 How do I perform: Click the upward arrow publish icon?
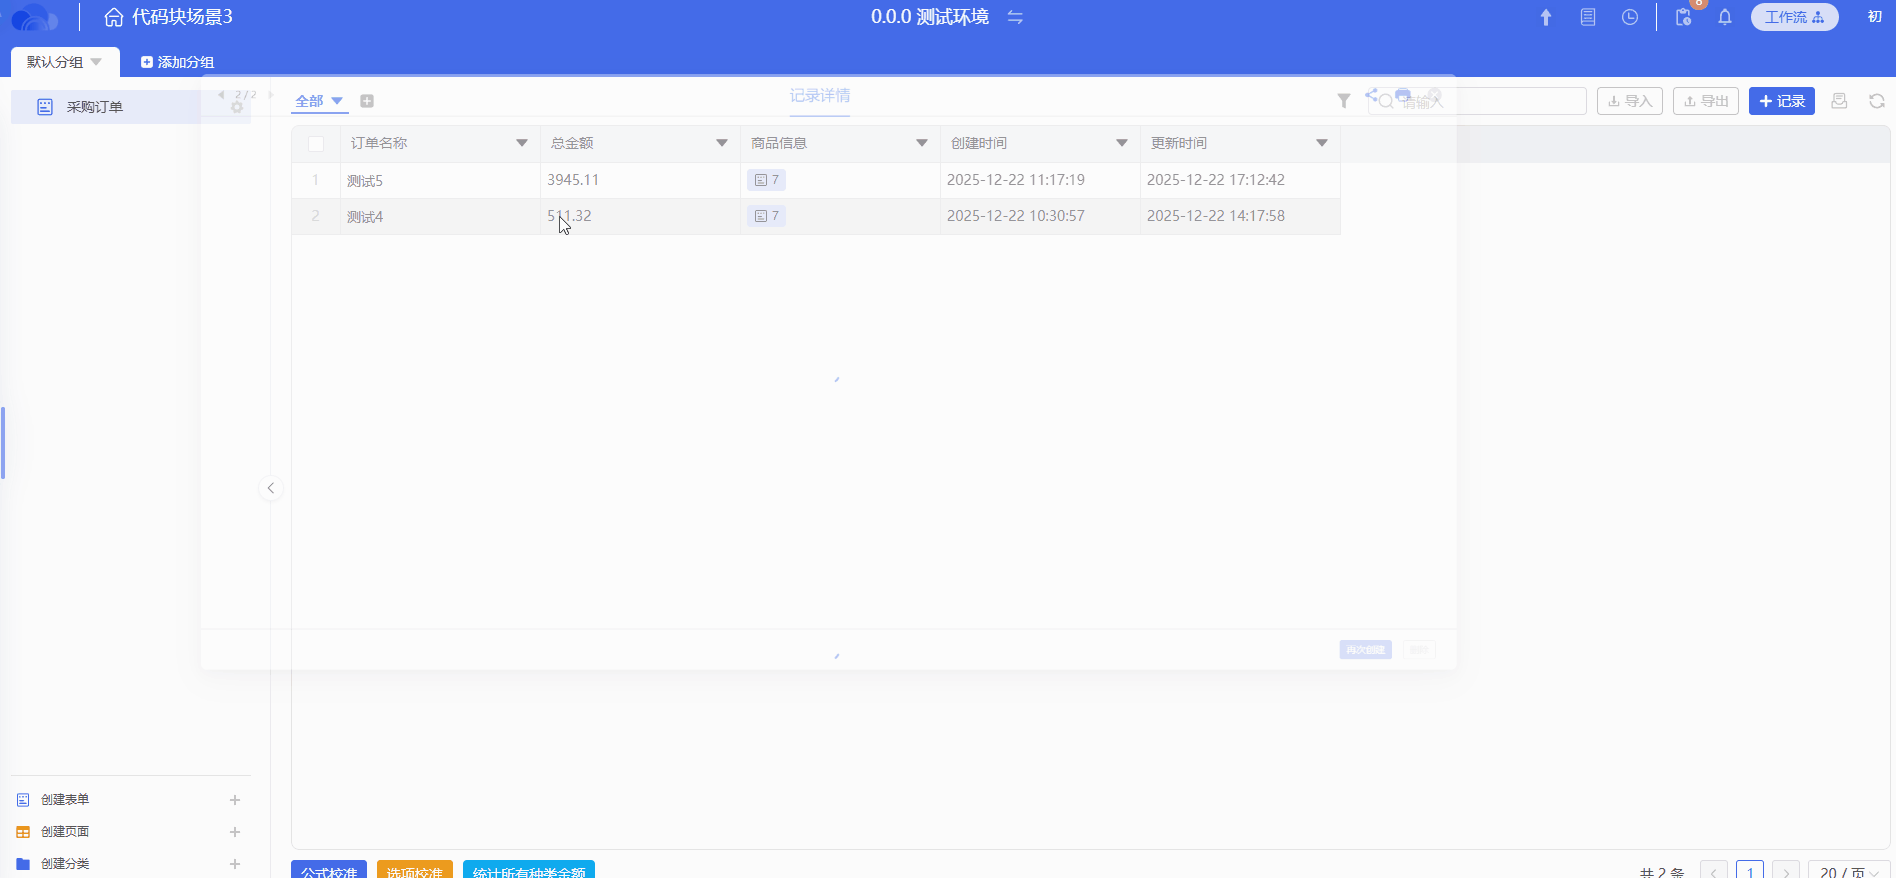click(x=1546, y=17)
